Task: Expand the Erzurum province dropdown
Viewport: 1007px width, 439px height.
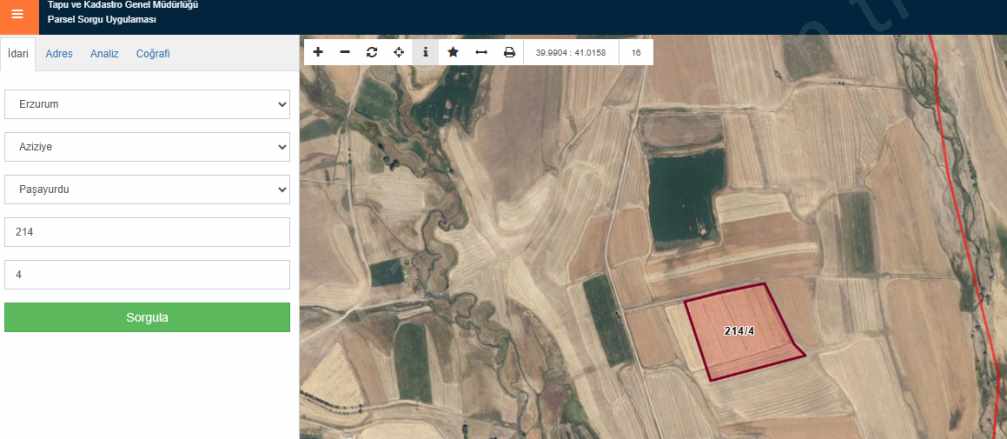Action: pyautogui.click(x=147, y=104)
